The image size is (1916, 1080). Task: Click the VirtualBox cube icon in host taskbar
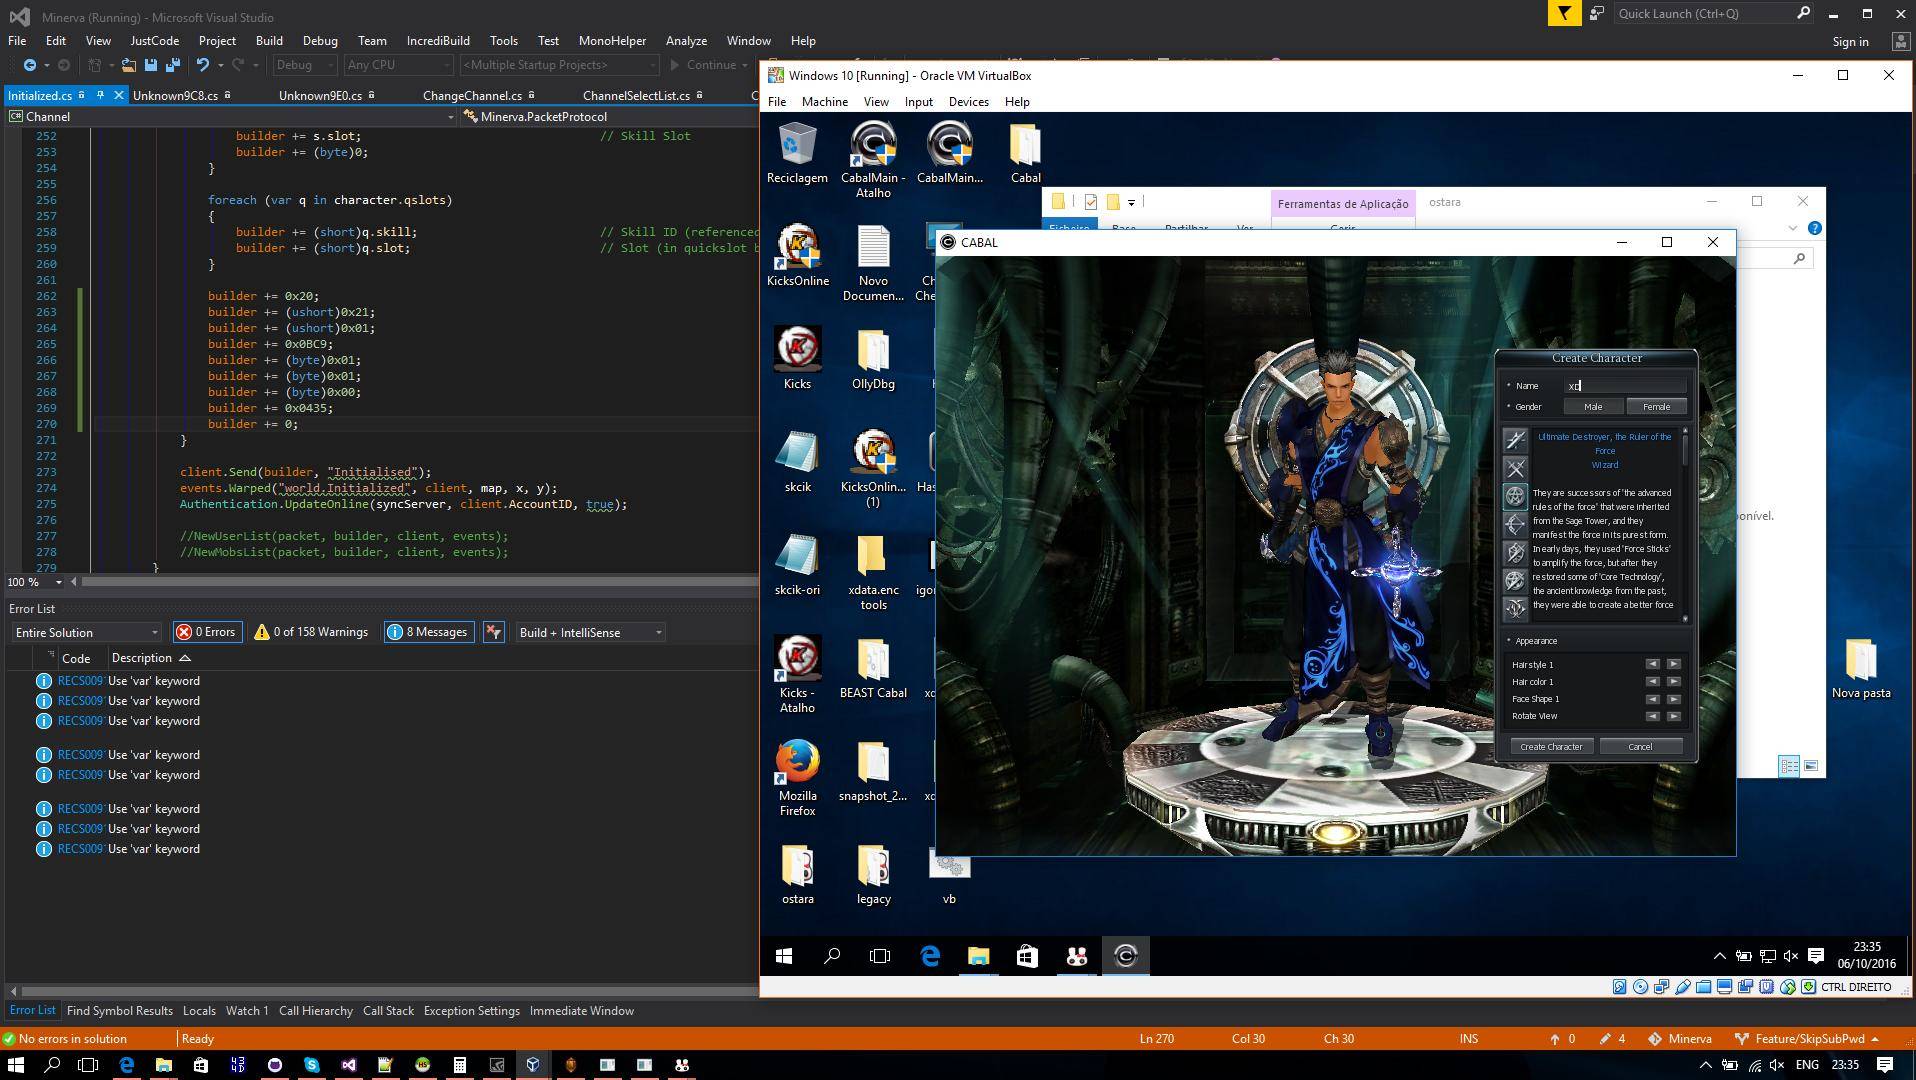pyautogui.click(x=533, y=1065)
